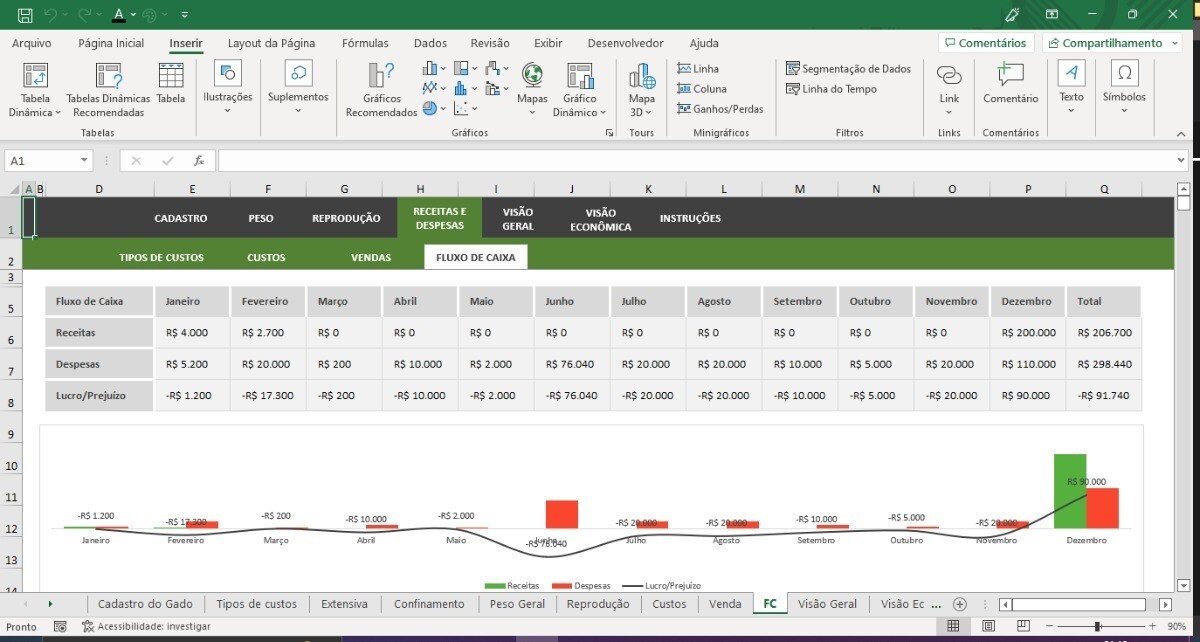The height and width of the screenshot is (642, 1200).
Task: Open the Fórmulas ribbon tab
Action: tap(365, 43)
